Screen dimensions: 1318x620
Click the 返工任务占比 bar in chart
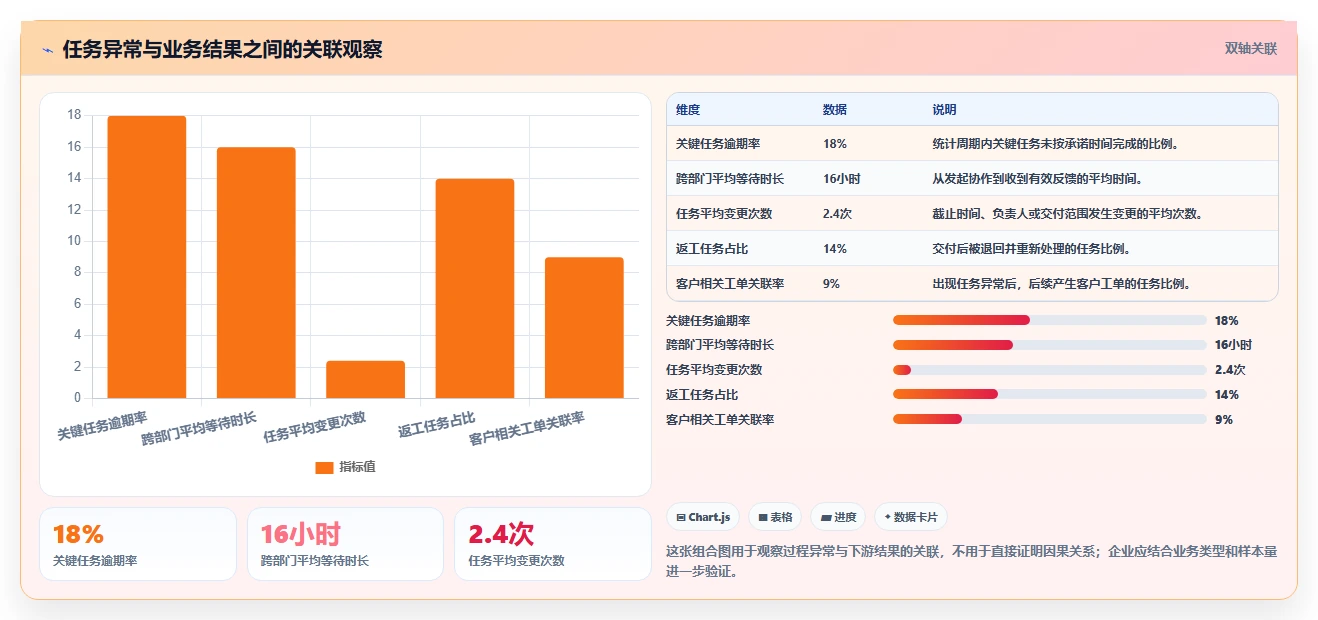[475, 288]
